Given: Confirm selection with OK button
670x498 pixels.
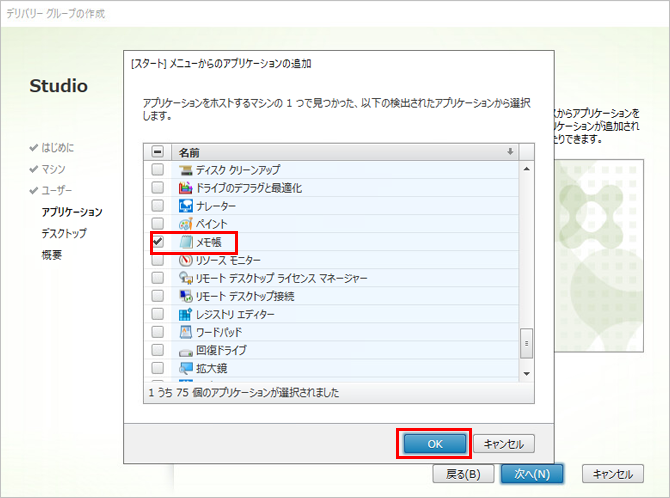Looking at the screenshot, I should 434,443.
